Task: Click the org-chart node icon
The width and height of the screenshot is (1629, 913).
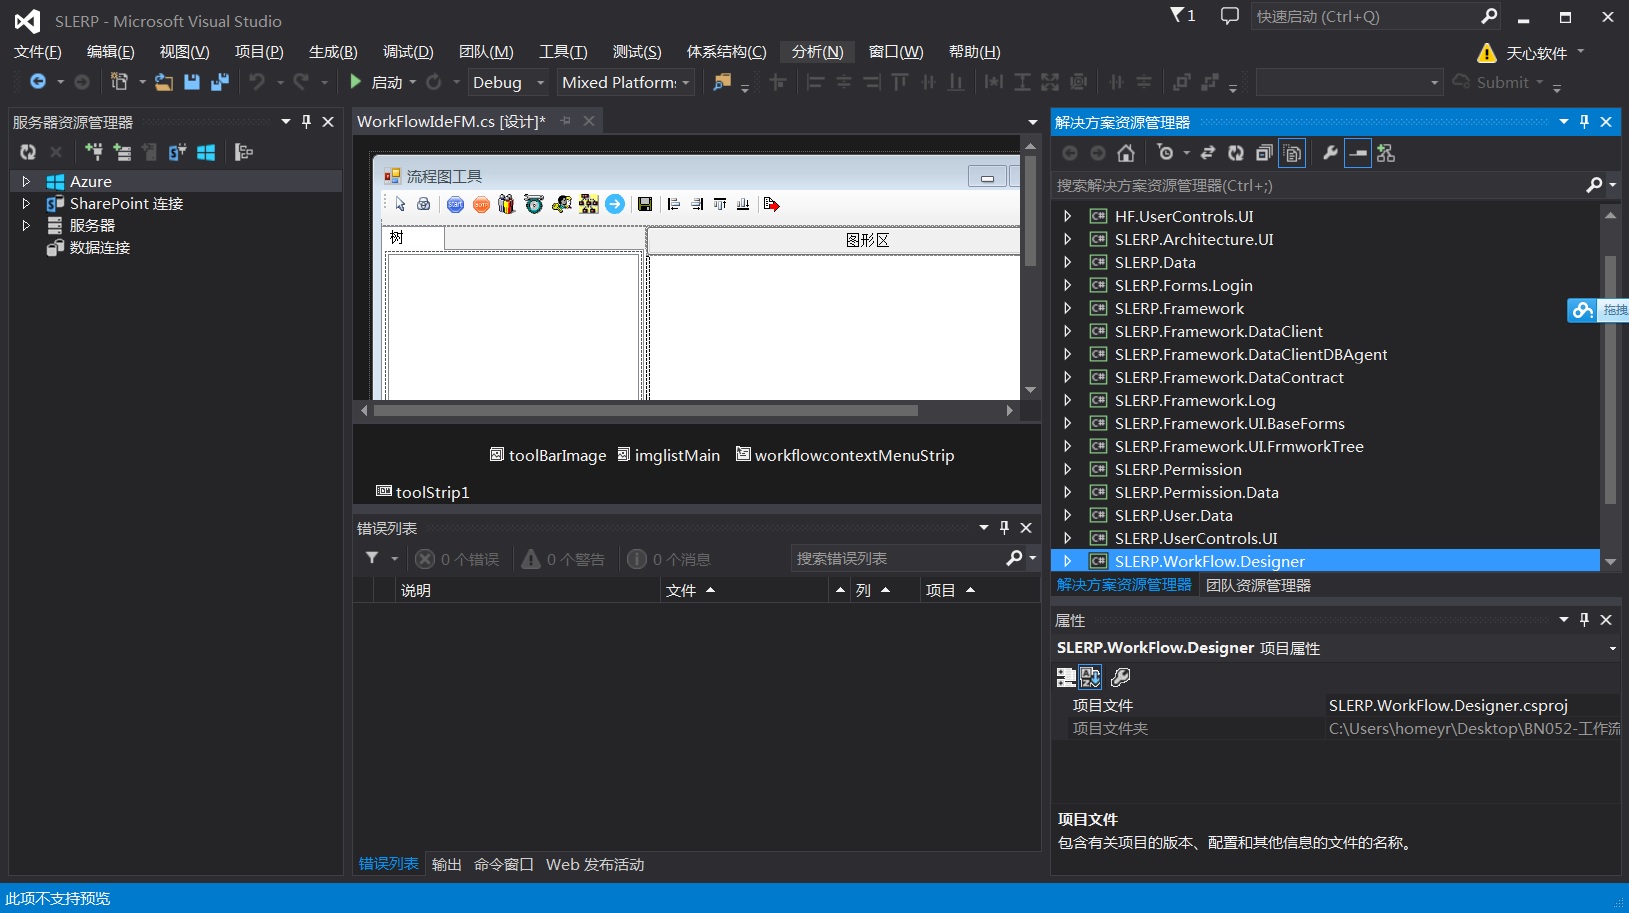Action: [588, 204]
